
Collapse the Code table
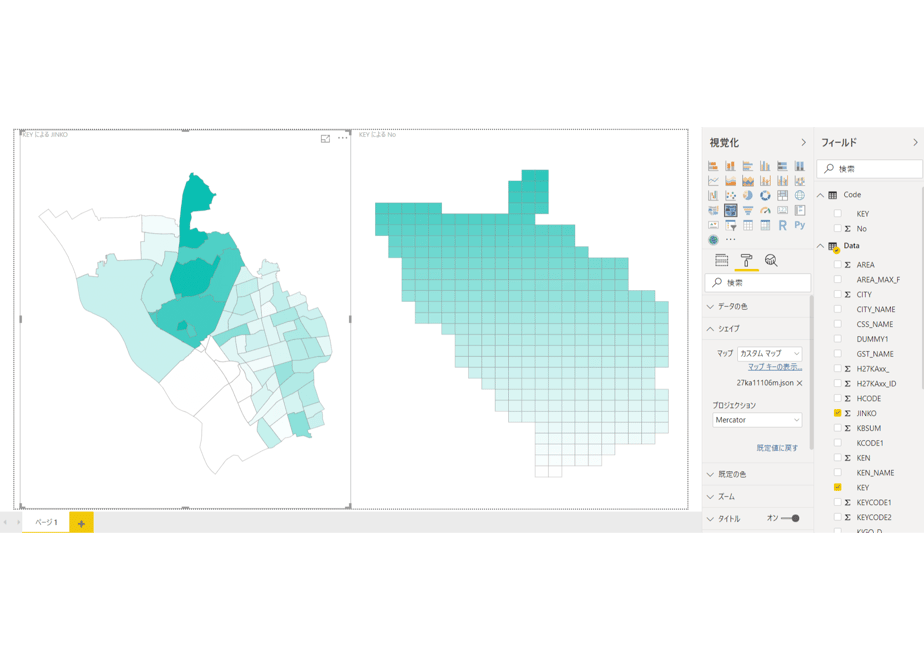(820, 194)
